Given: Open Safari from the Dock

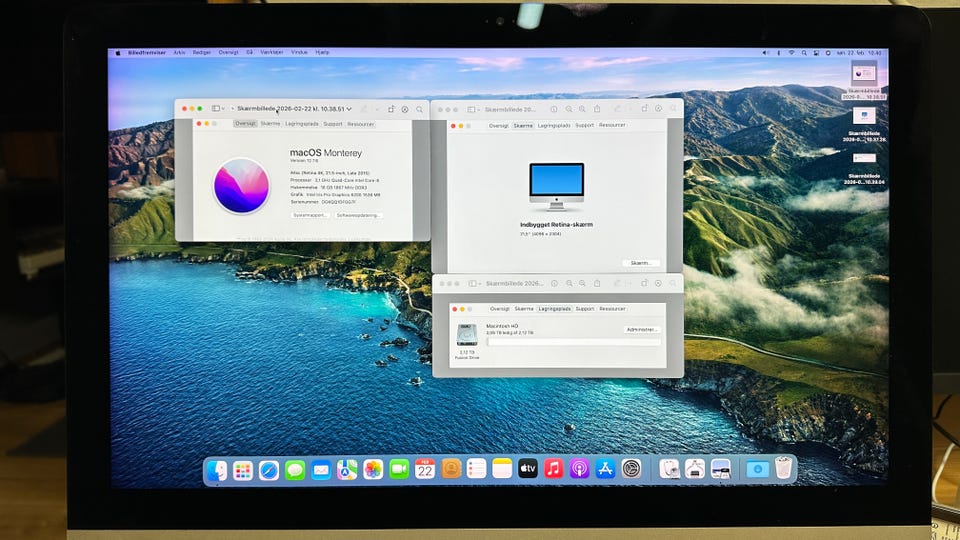Looking at the screenshot, I should [268, 469].
